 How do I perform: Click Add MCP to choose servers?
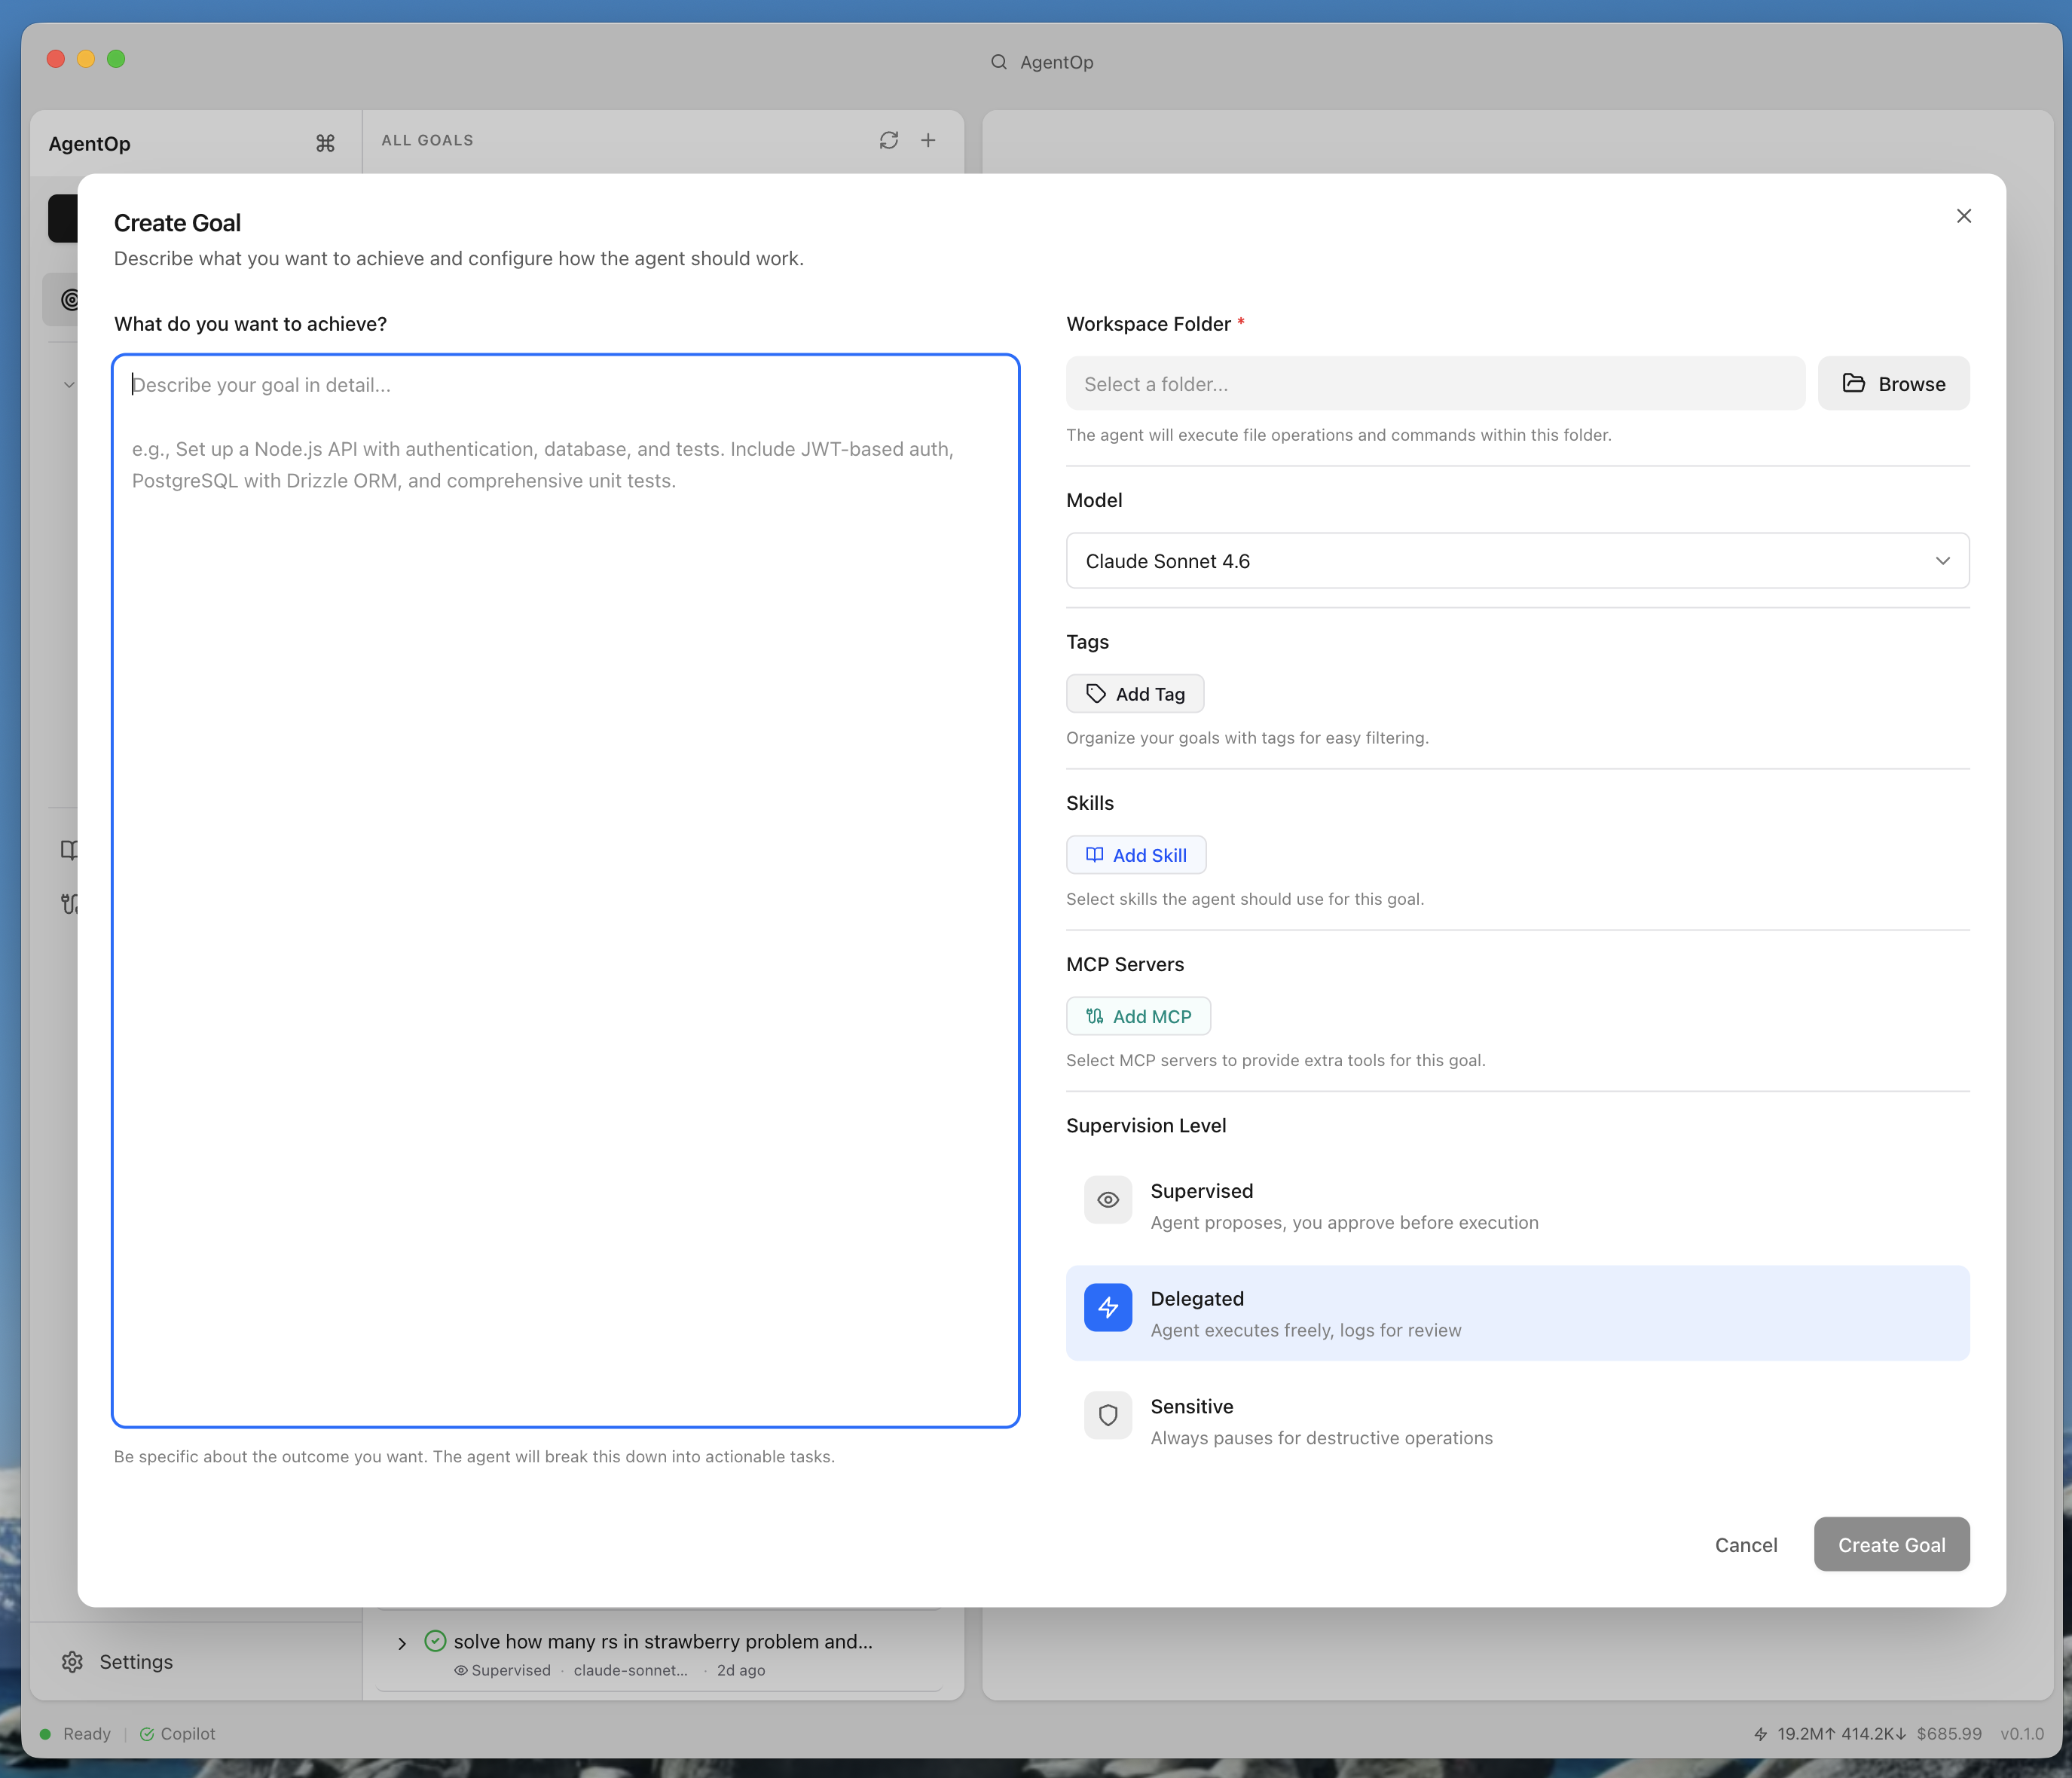pyautogui.click(x=1137, y=1016)
